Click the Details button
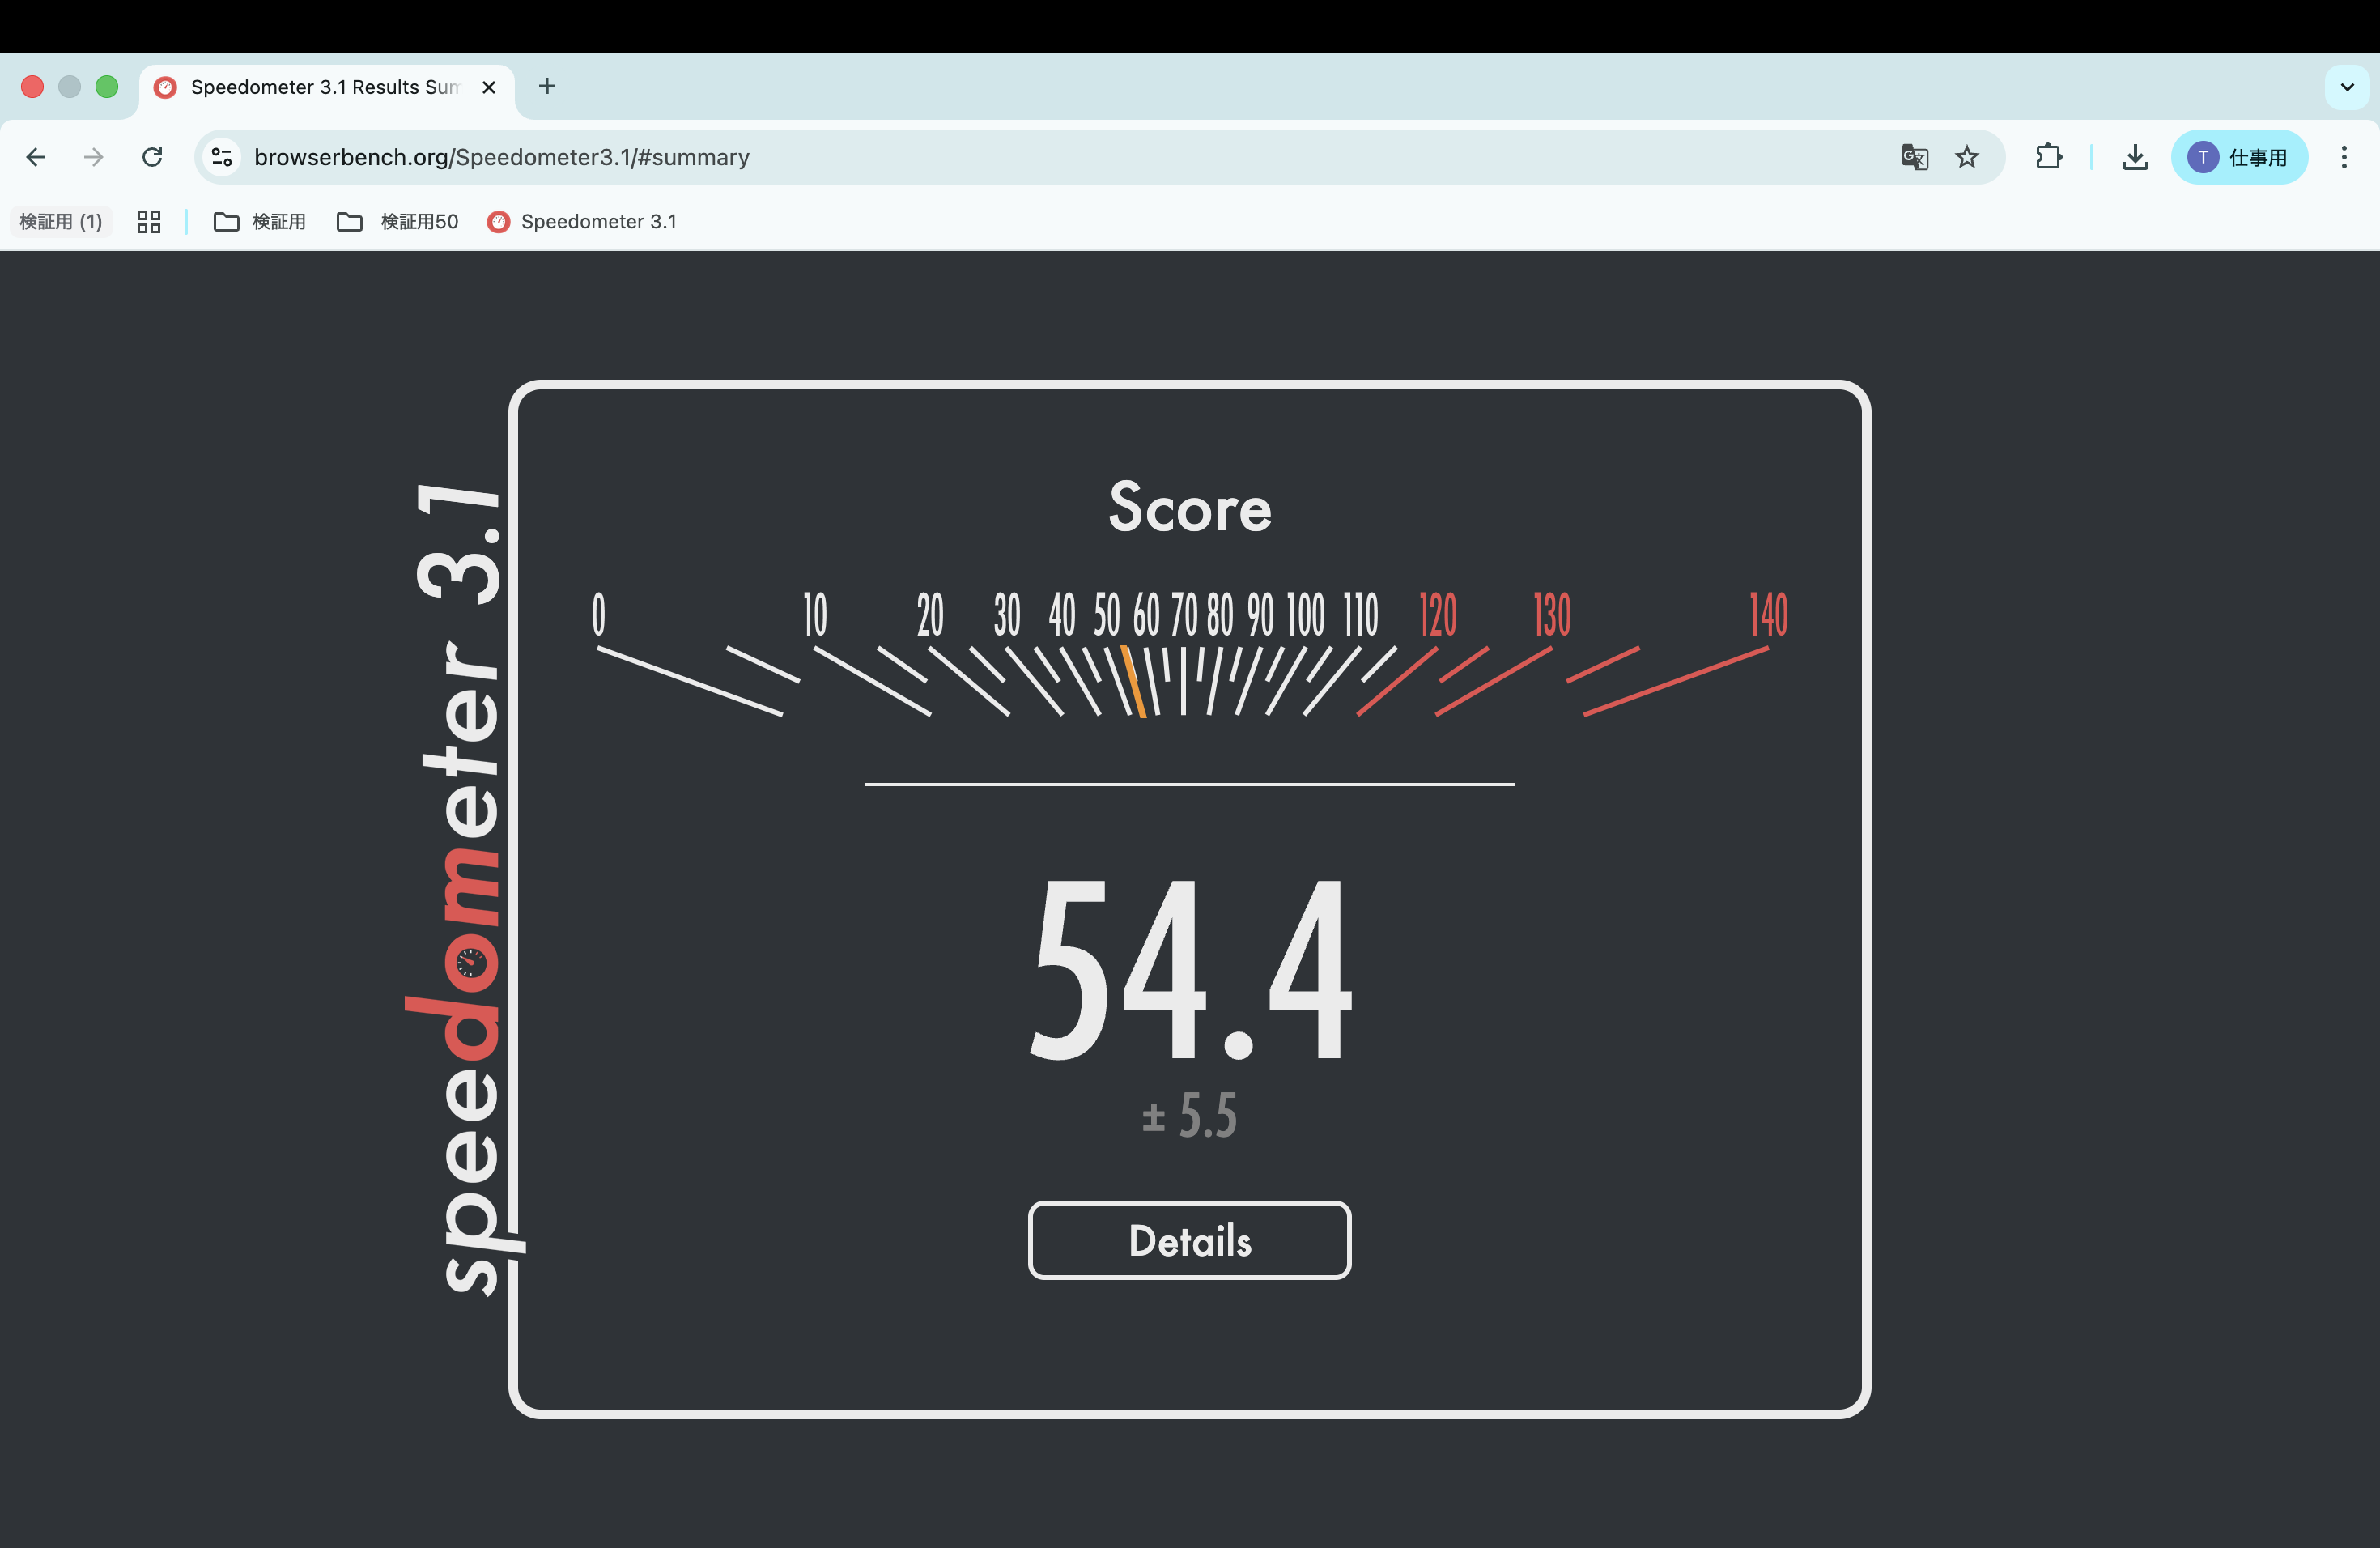This screenshot has width=2380, height=1548. 1189,1240
